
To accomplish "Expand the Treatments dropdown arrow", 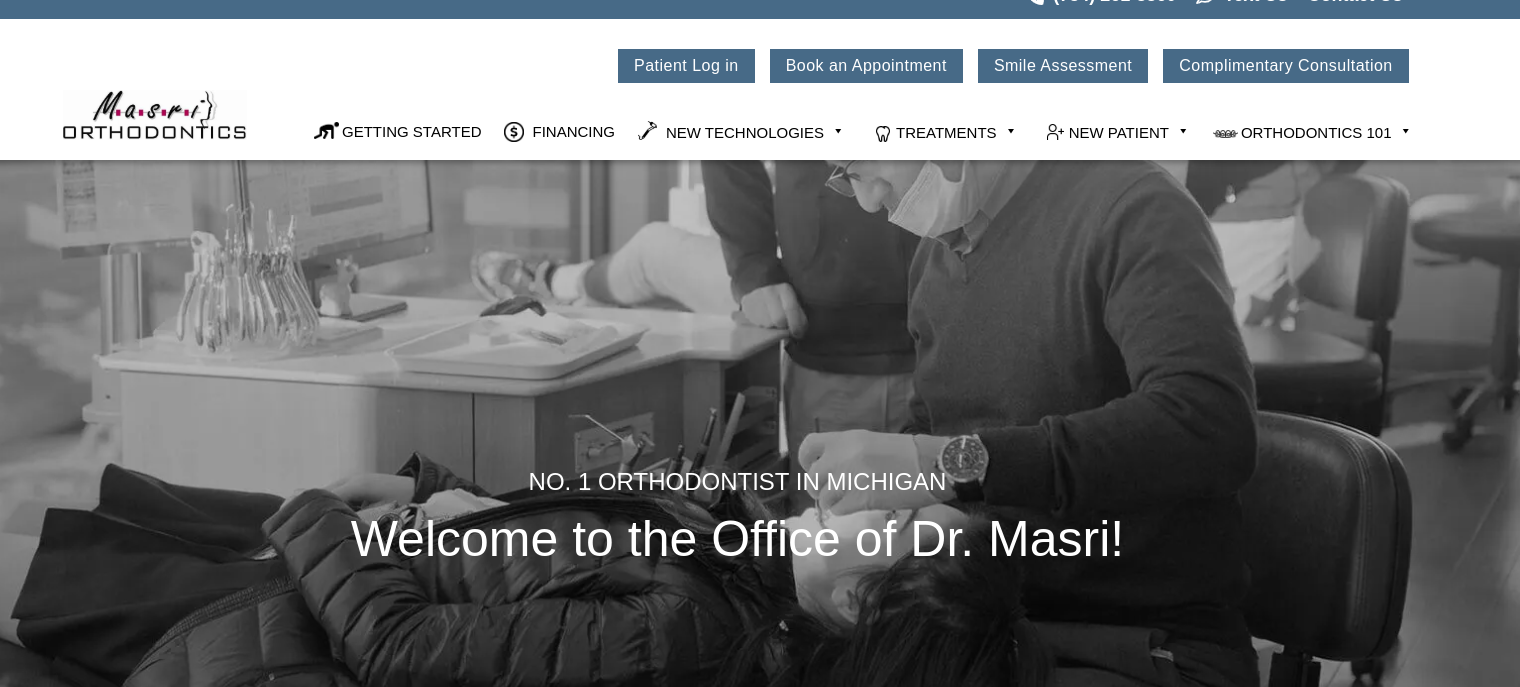I will (x=1011, y=131).
